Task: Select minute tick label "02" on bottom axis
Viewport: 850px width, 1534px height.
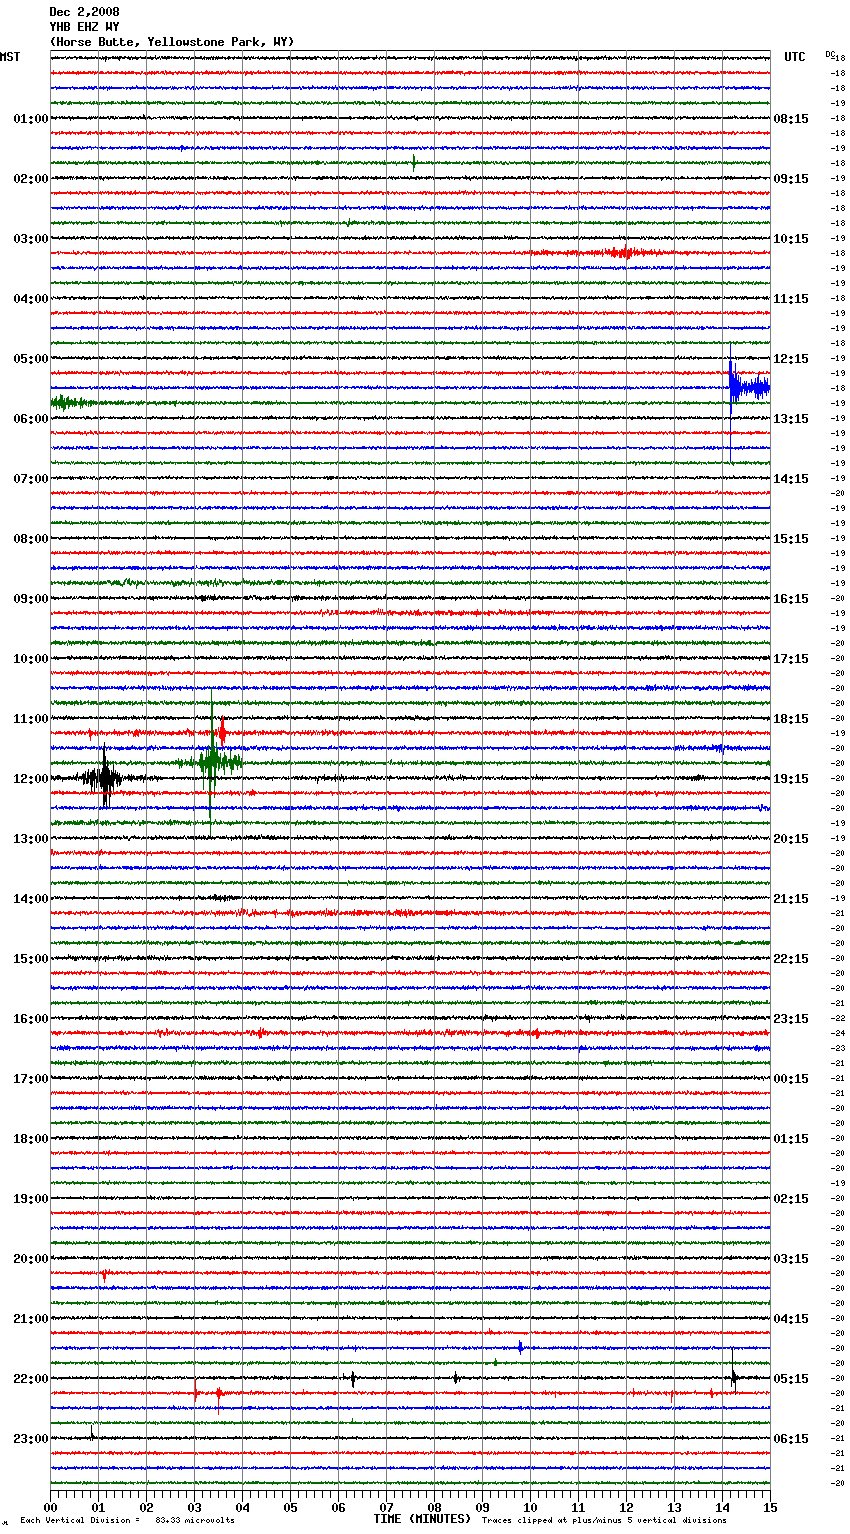Action: pyautogui.click(x=146, y=1507)
